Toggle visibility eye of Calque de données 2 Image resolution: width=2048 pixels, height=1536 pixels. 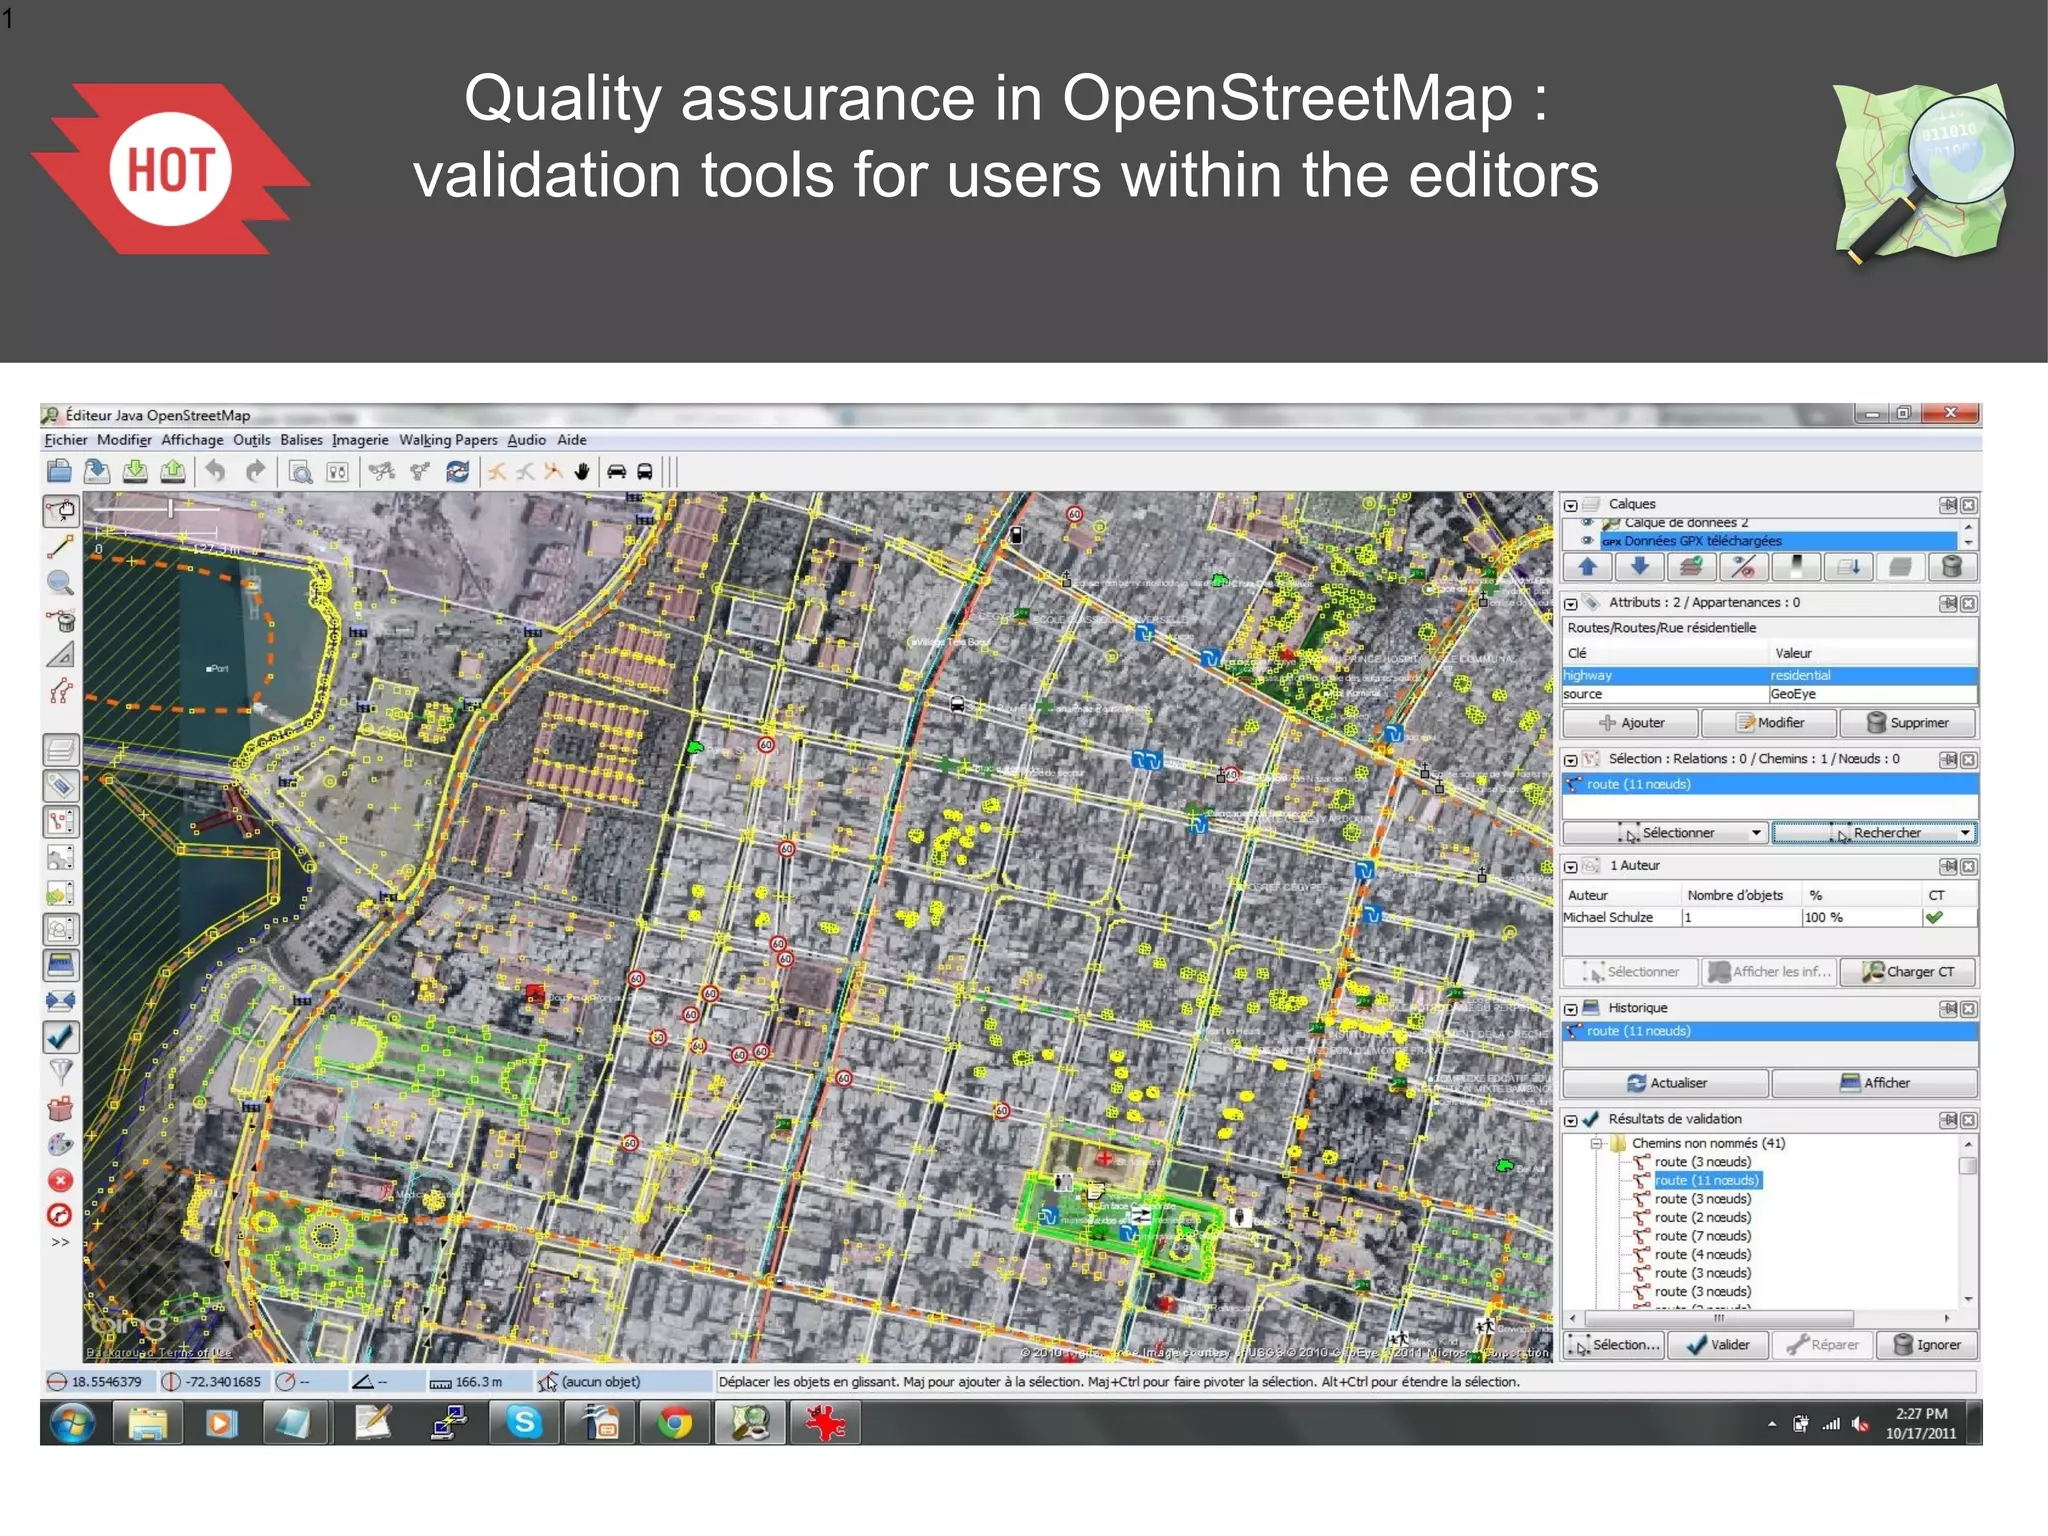coord(1586,523)
